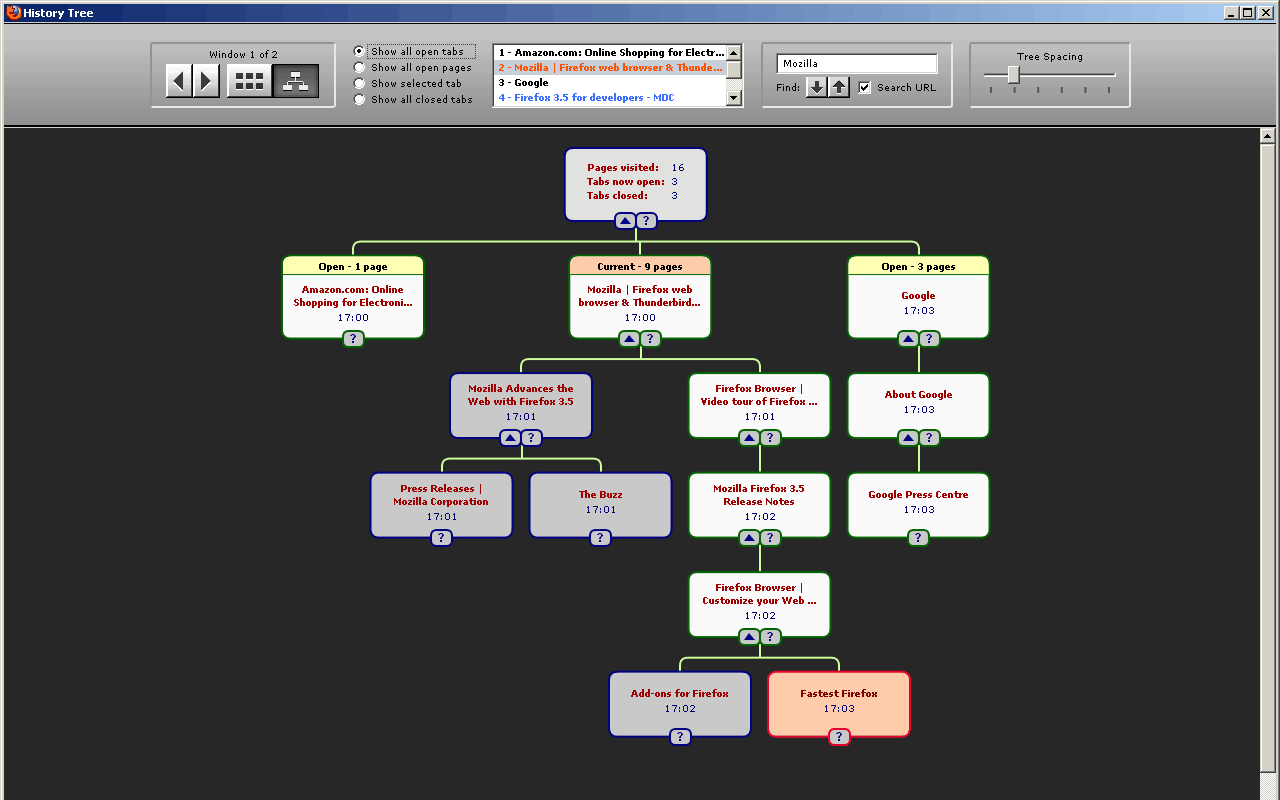1280x800 pixels.
Task: Click question mark on The Buzz node
Action: click(x=600, y=538)
